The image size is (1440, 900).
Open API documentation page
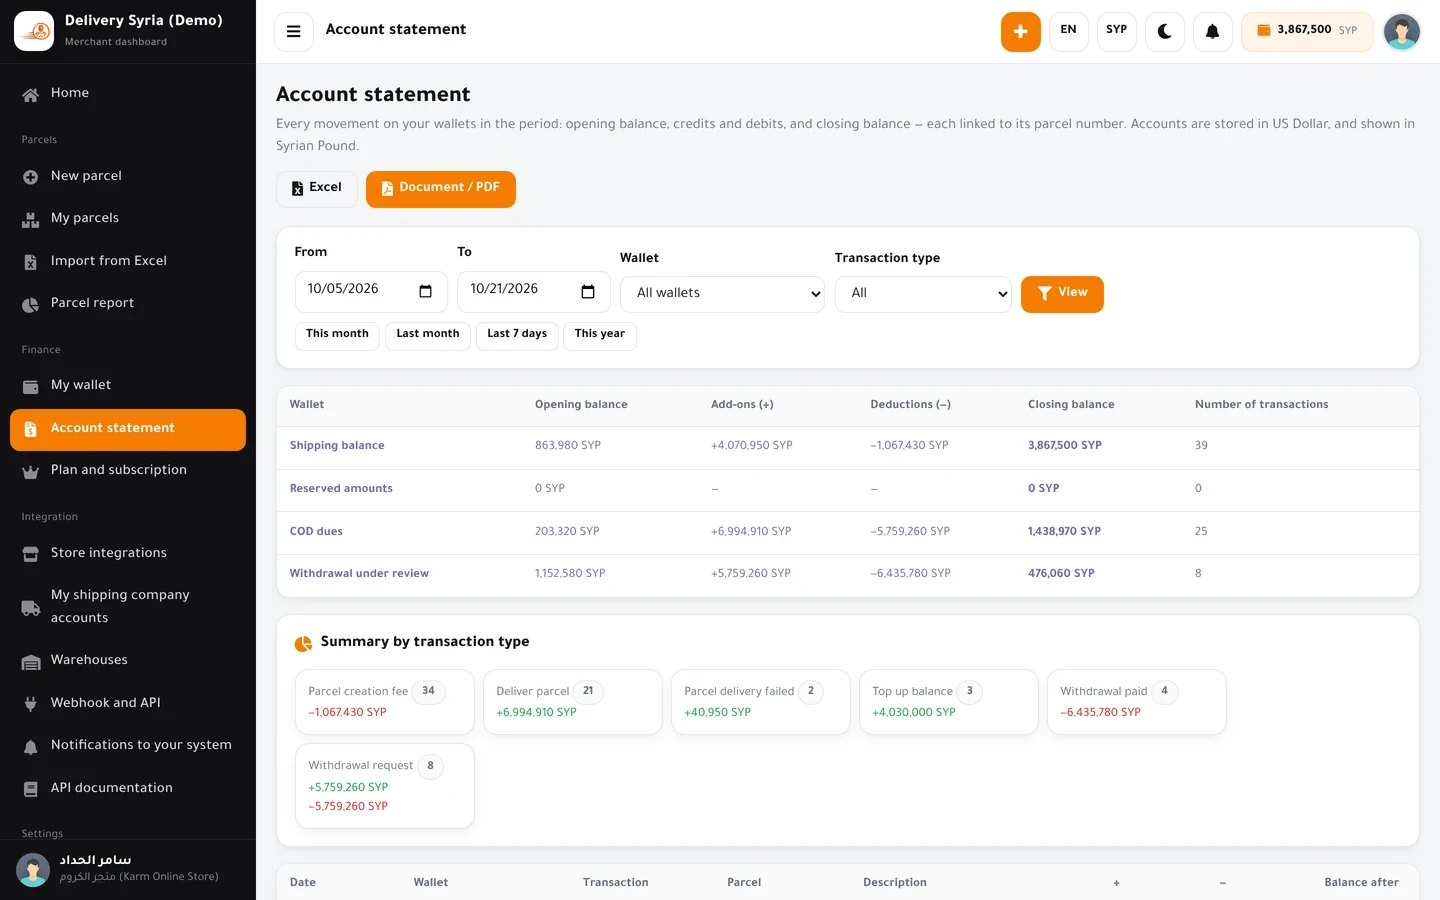[x=128, y=788]
